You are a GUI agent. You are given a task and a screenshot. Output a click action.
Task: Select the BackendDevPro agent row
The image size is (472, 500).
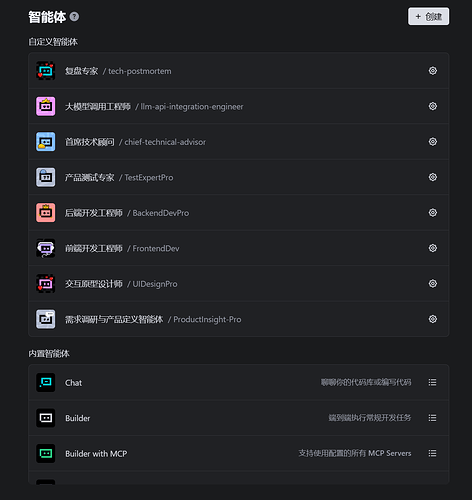point(239,213)
